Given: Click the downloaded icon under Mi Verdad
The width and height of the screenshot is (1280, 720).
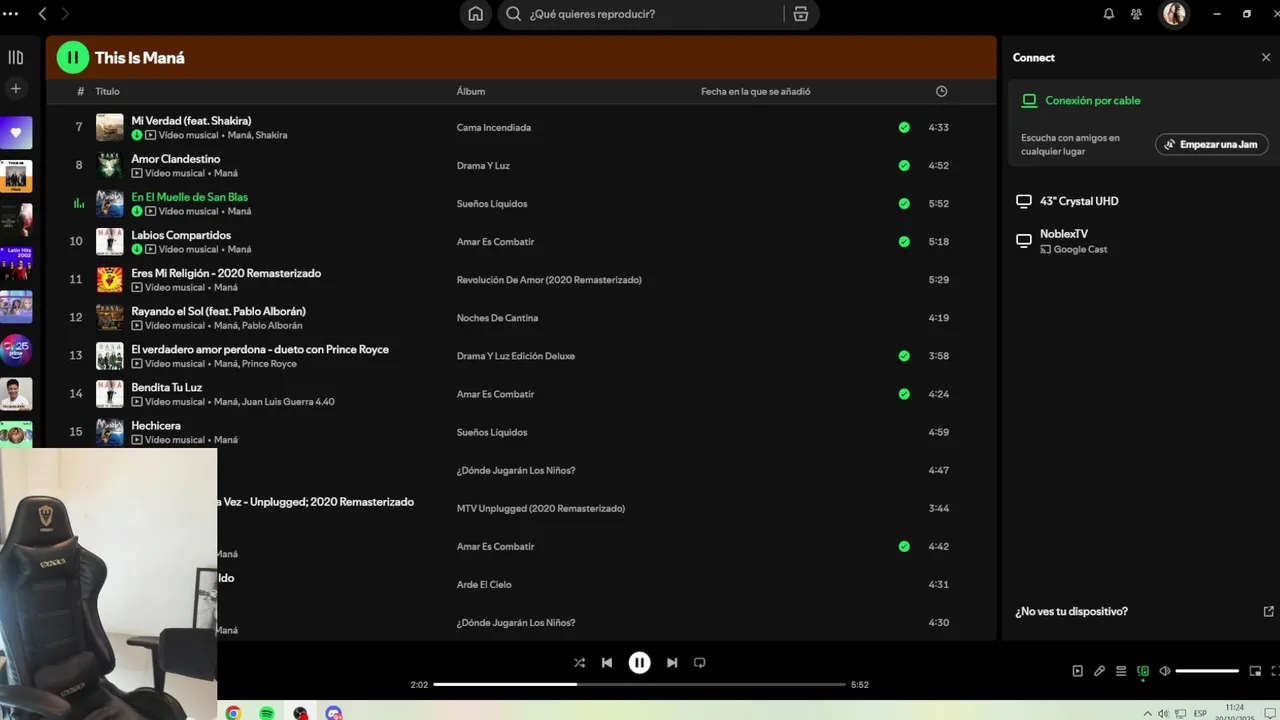Looking at the screenshot, I should pyautogui.click(x=137, y=135).
